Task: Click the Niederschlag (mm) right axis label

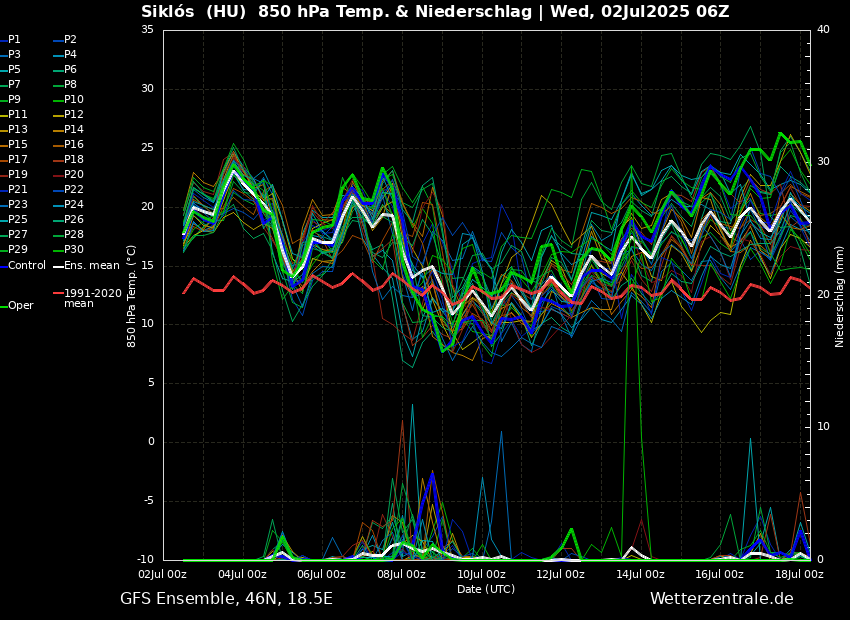Action: point(840,296)
